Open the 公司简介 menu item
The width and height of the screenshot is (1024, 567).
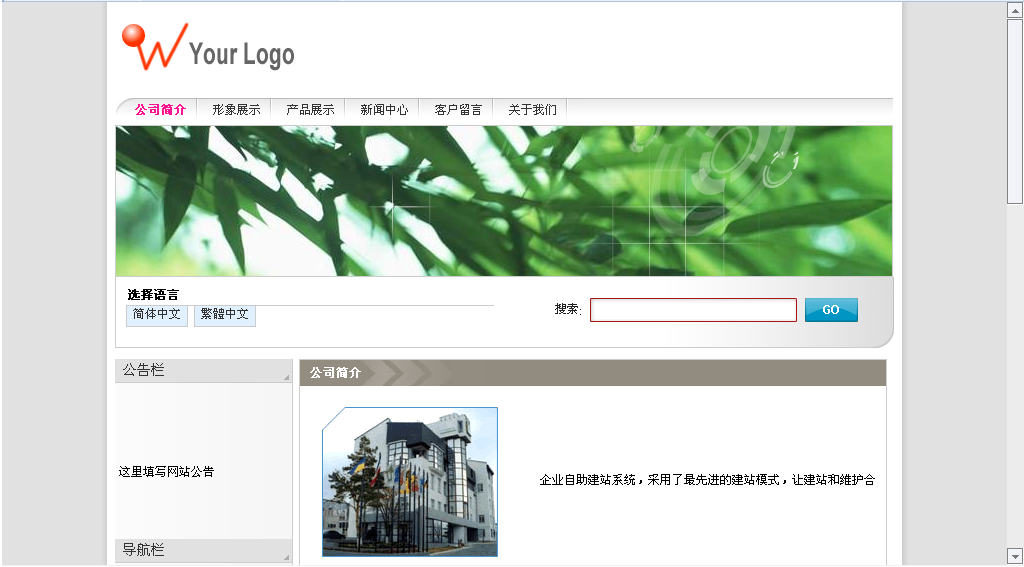click(x=160, y=110)
